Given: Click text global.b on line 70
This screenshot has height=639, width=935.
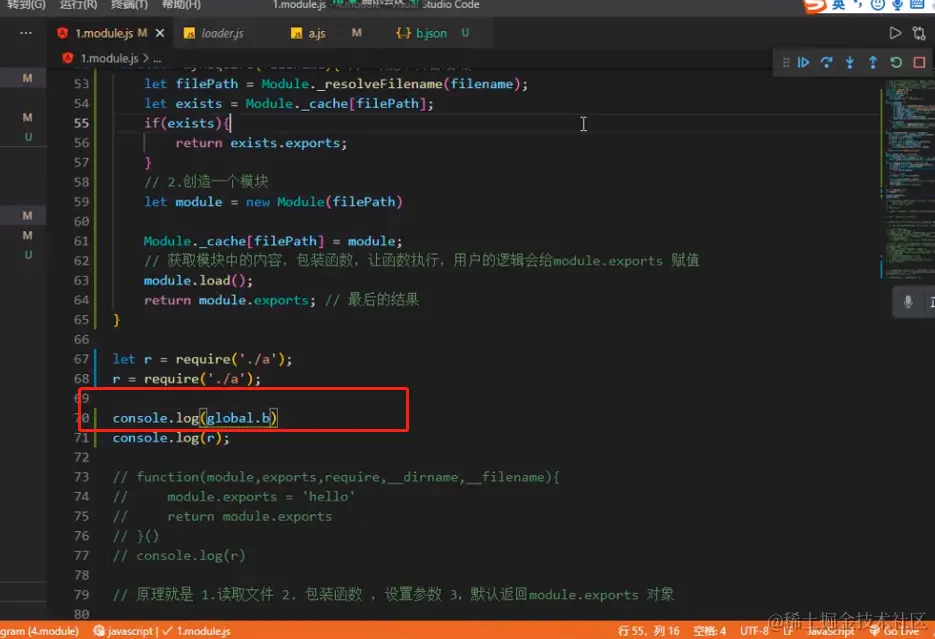Looking at the screenshot, I should pos(238,418).
